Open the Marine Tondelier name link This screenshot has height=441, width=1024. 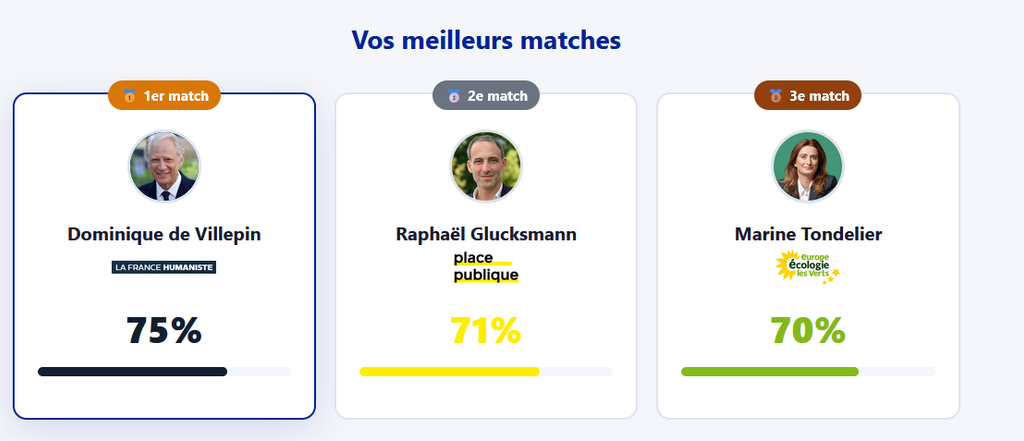click(x=808, y=234)
